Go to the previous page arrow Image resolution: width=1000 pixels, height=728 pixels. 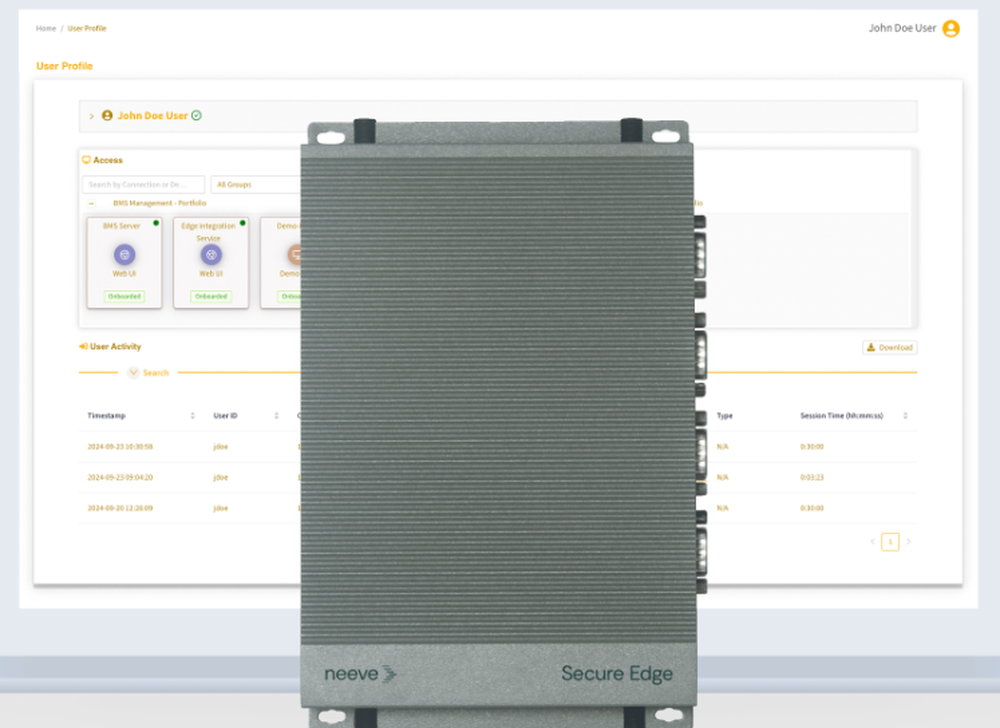tap(872, 542)
